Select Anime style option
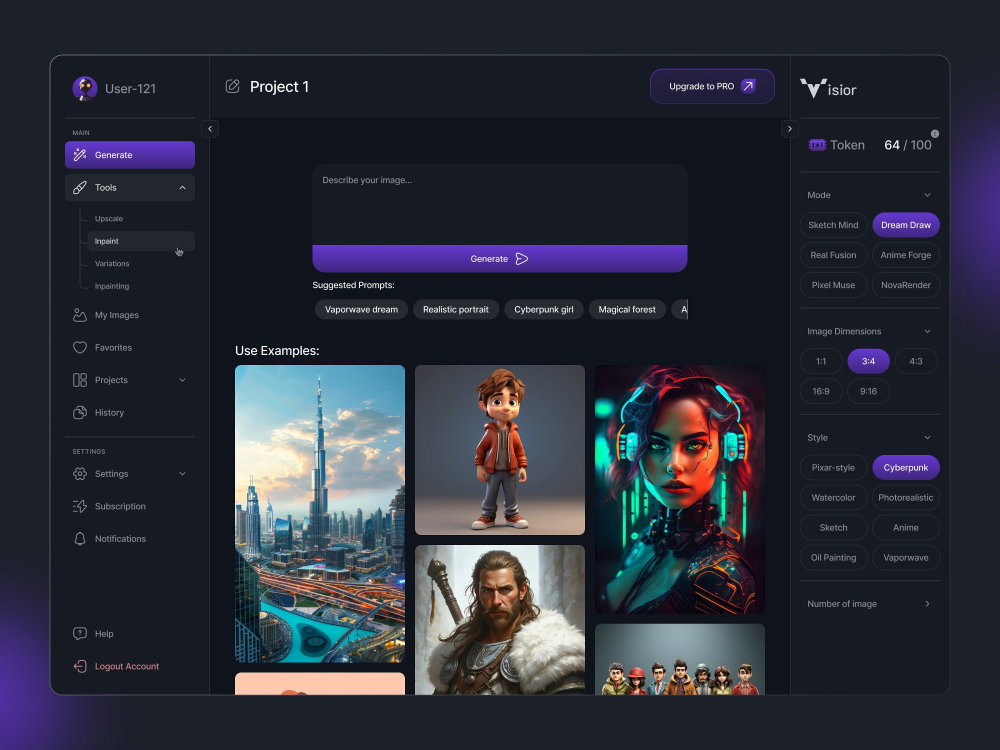This screenshot has height=750, width=1000. click(x=906, y=527)
